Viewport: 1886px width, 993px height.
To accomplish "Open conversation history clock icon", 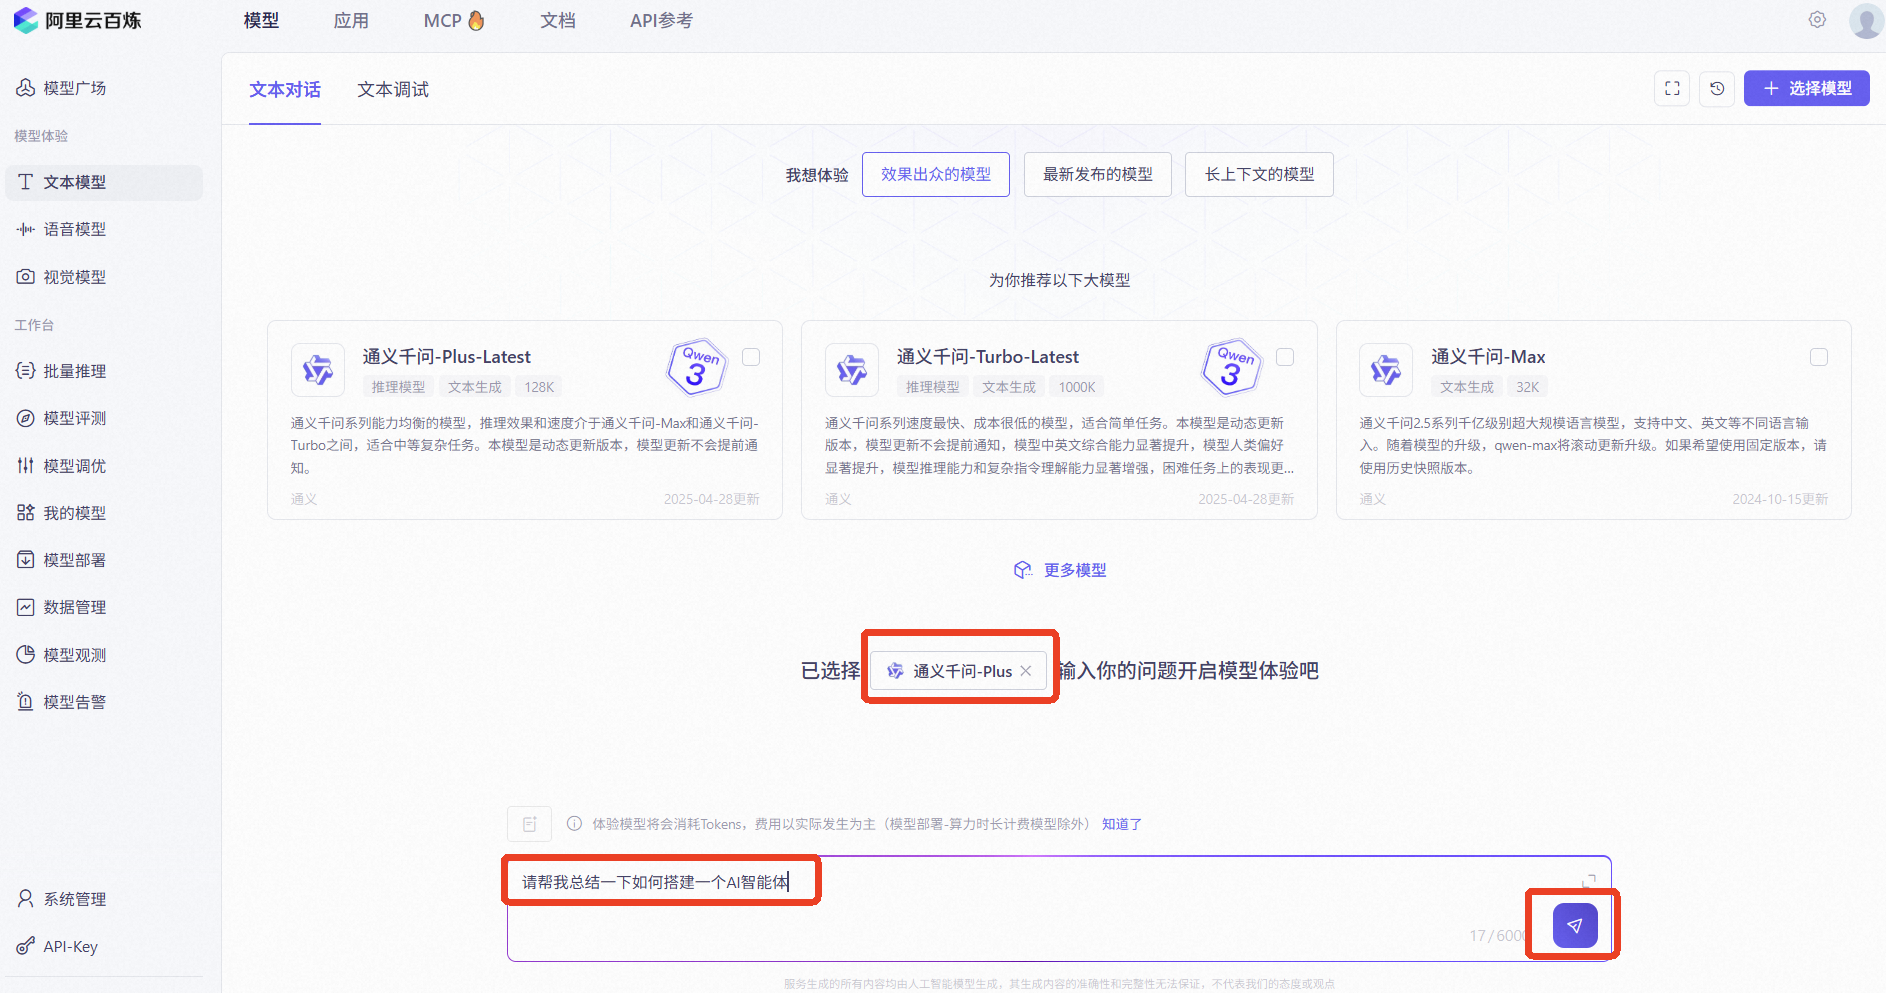I will coord(1717,88).
